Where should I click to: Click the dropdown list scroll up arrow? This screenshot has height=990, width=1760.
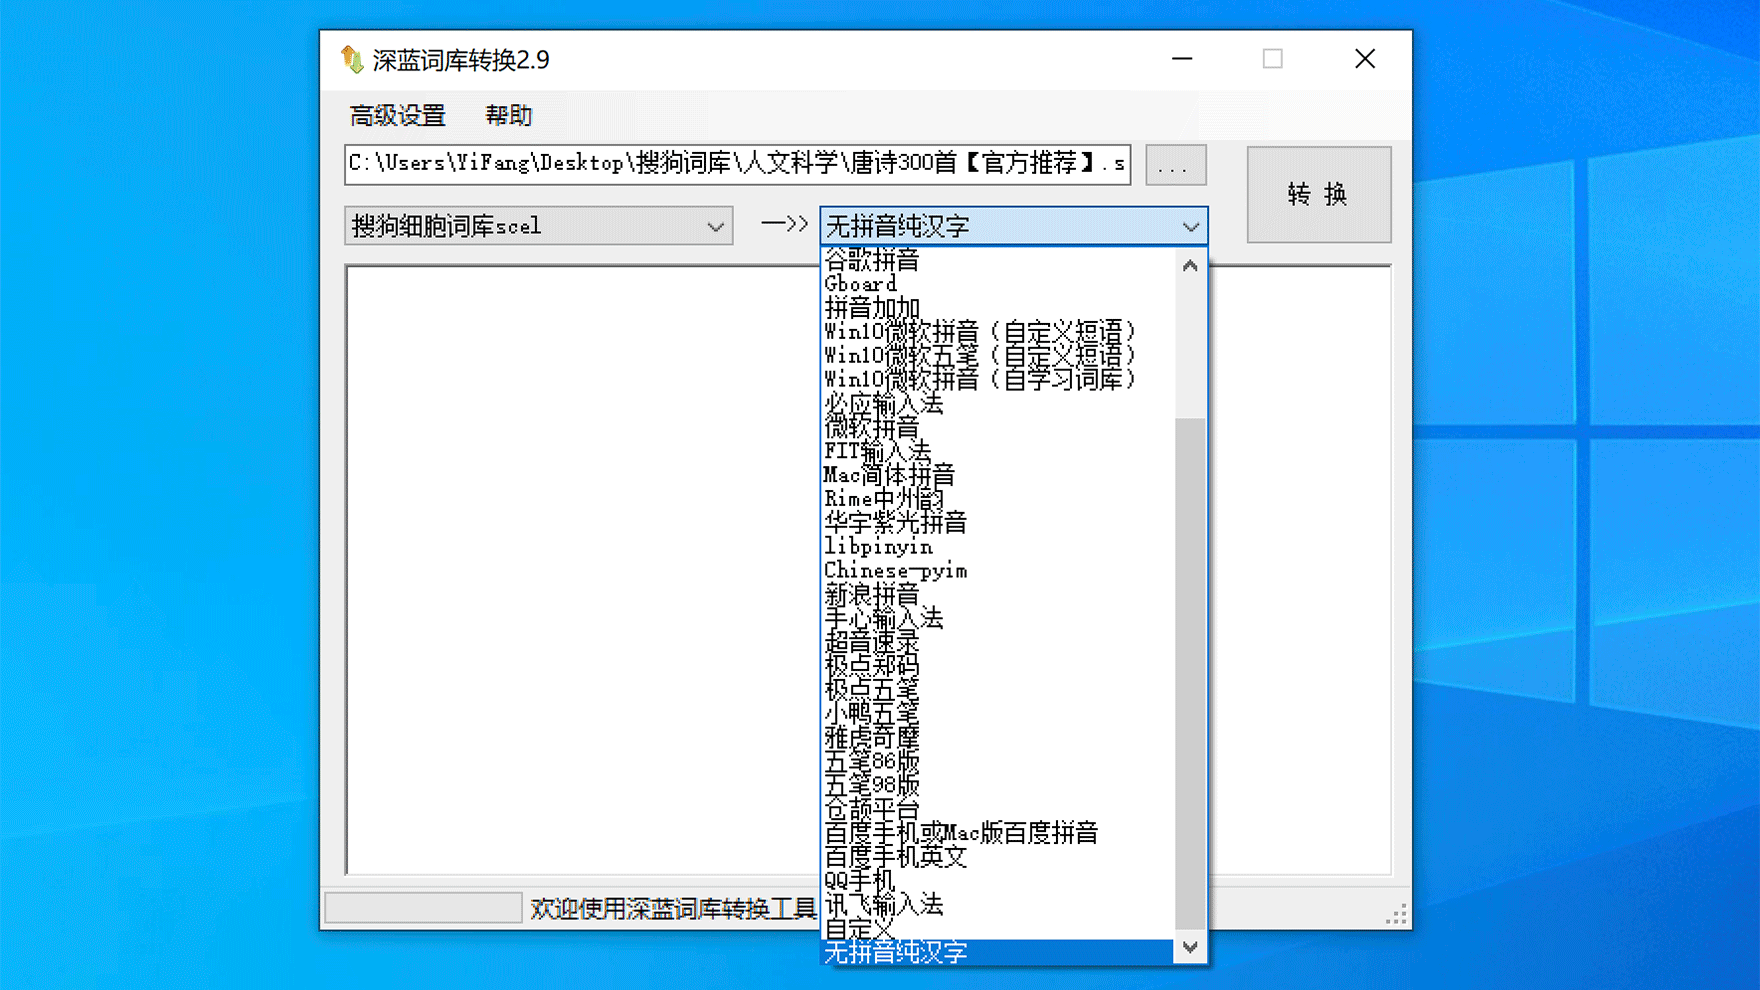point(1190,265)
